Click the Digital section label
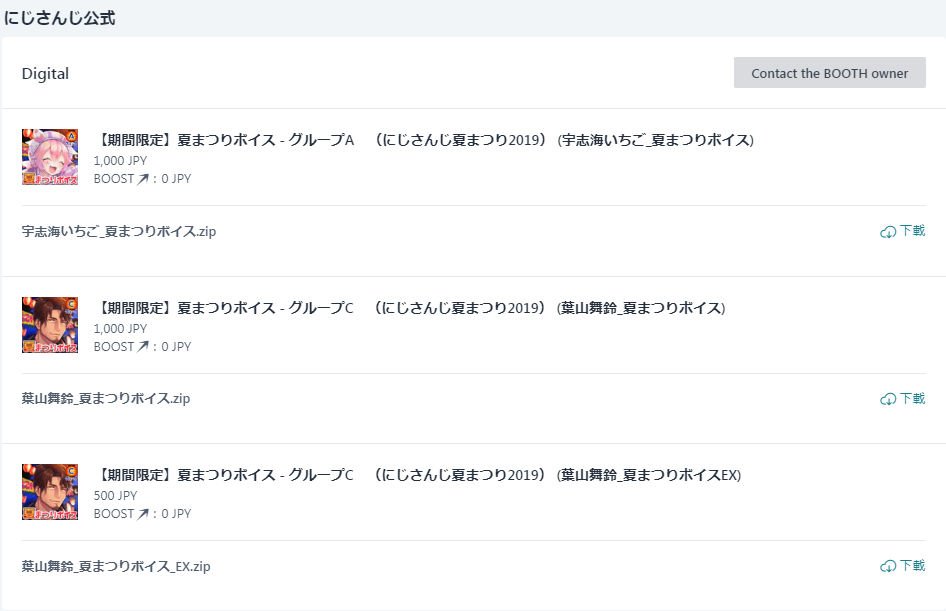The width and height of the screenshot is (946, 611). (45, 74)
